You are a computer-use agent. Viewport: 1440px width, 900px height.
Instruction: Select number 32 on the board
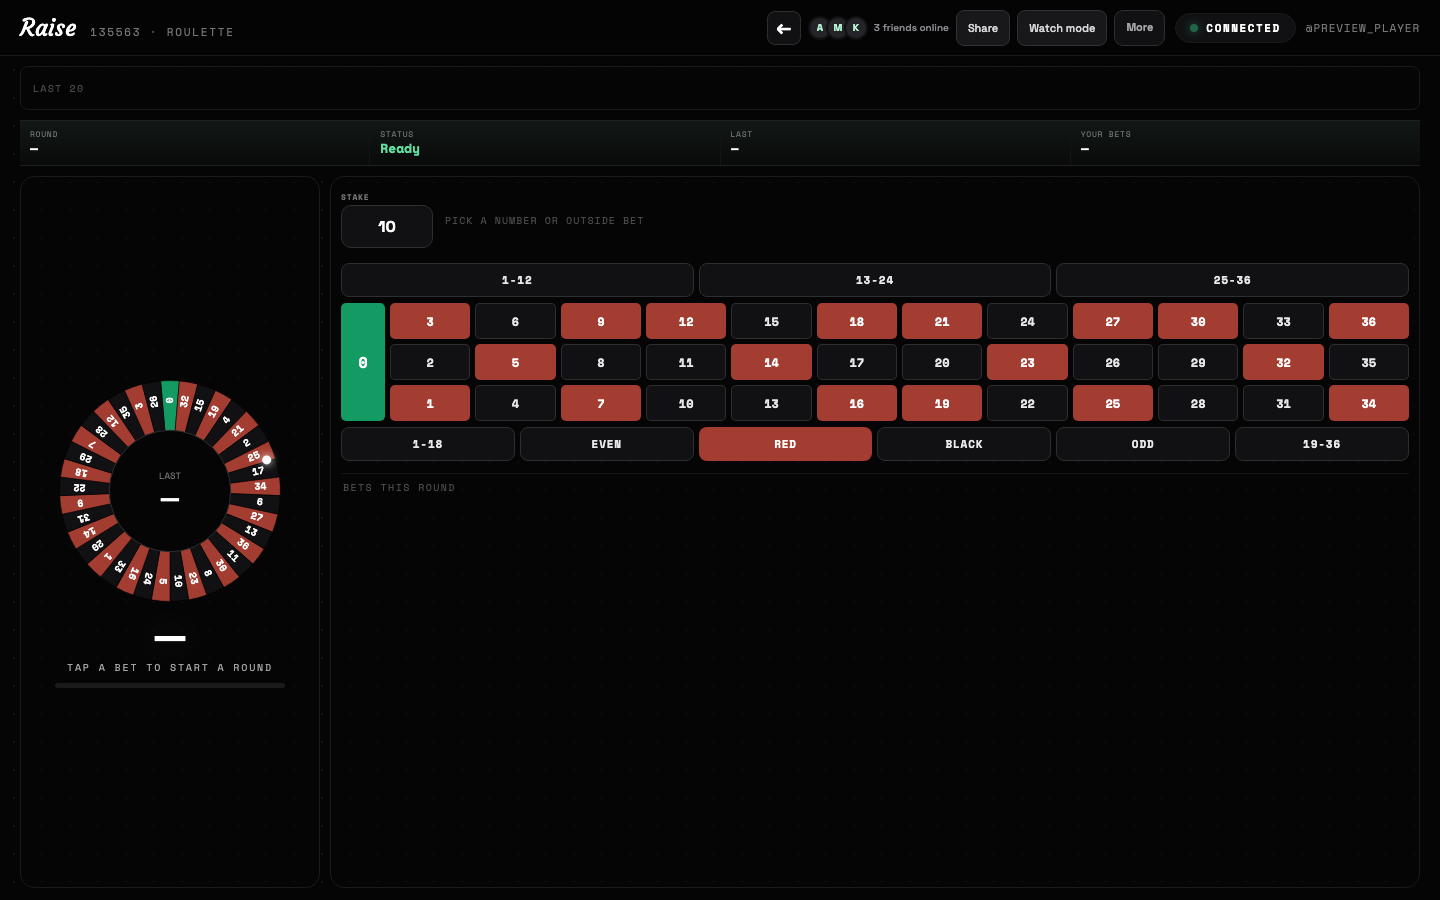pyautogui.click(x=1283, y=362)
